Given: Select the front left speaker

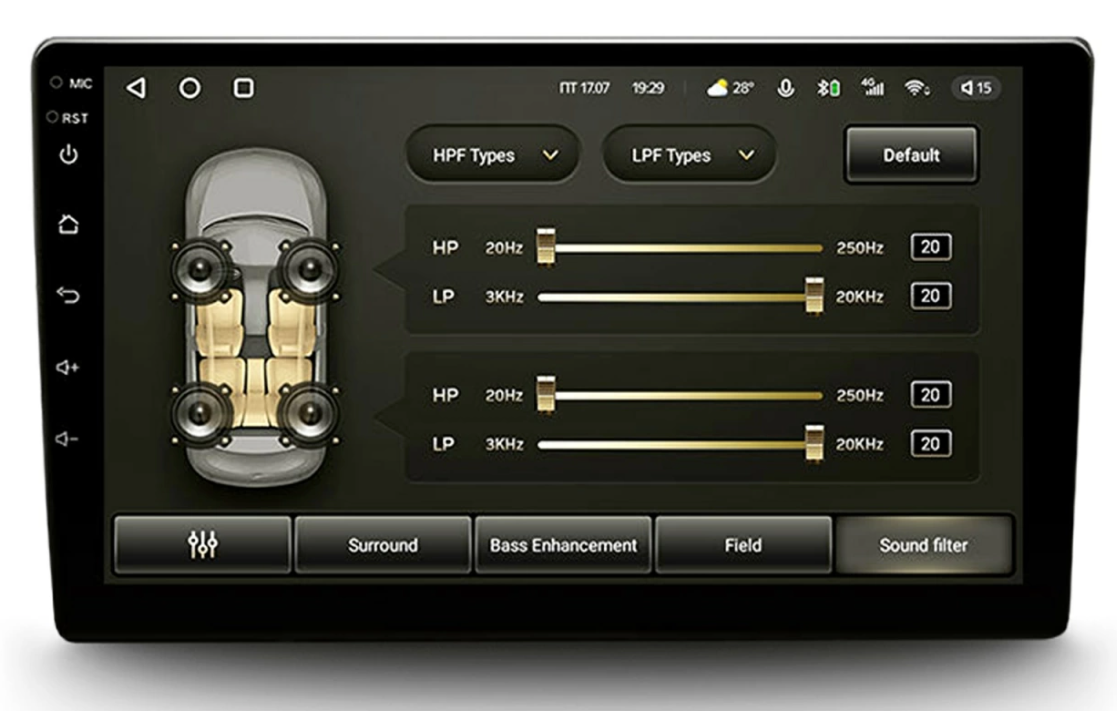Looking at the screenshot, I should point(202,269).
